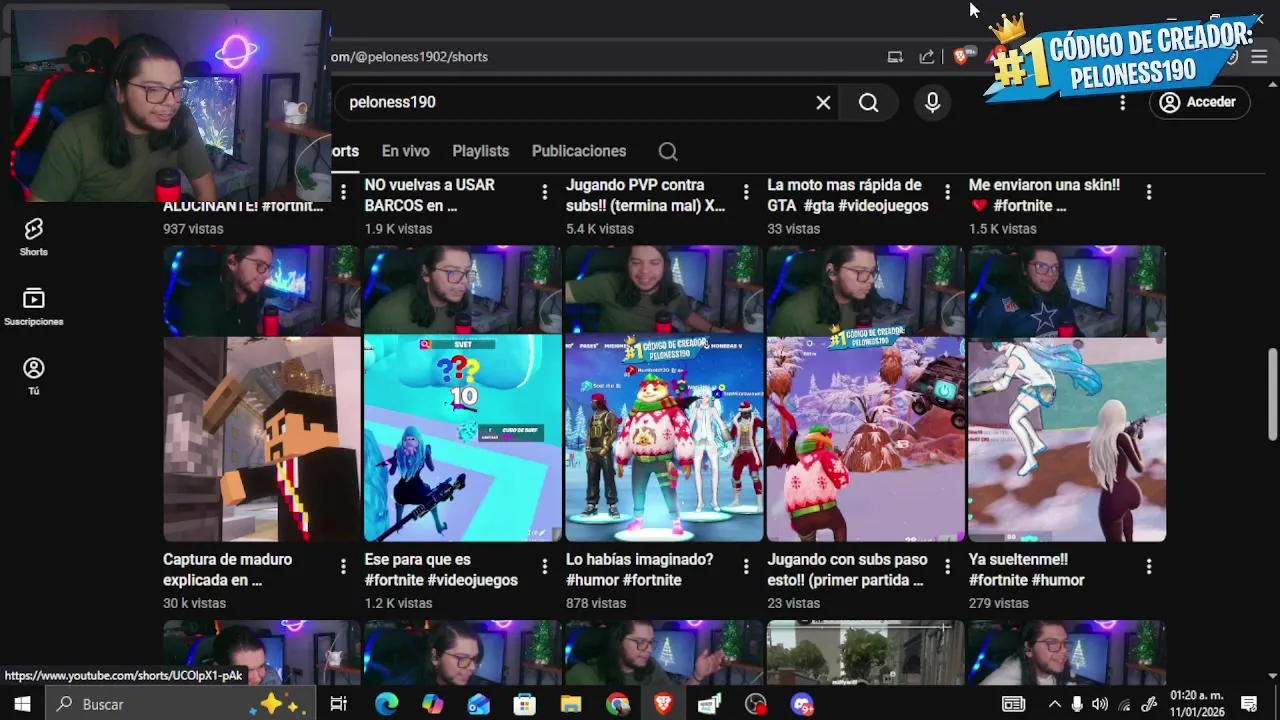Open options for 'NO vuelvas a USAR BARCOS' short

tap(544, 192)
